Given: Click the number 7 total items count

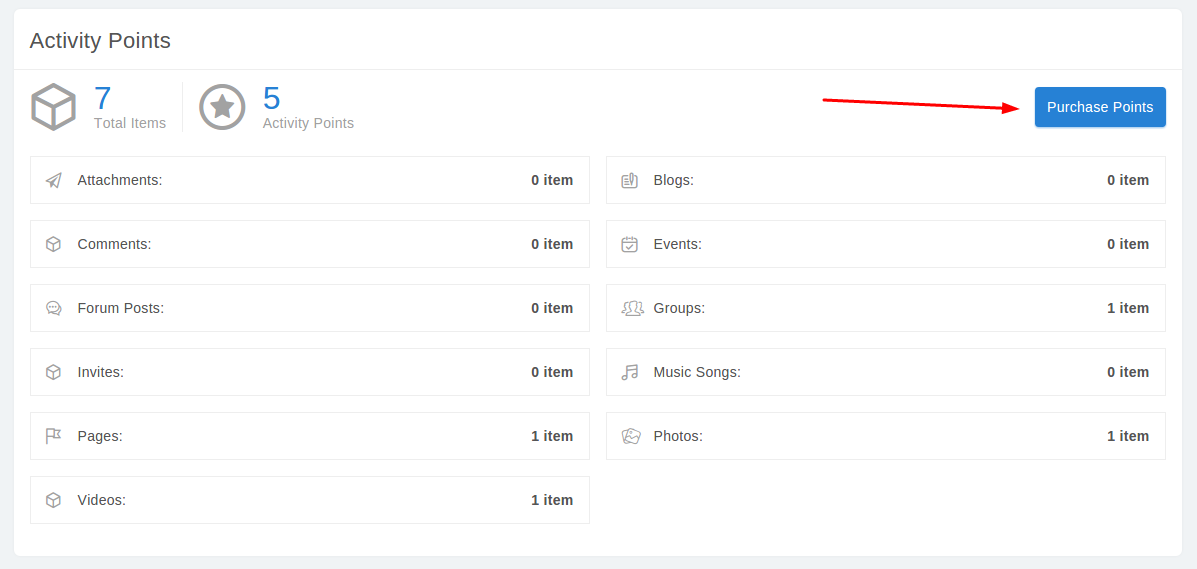Looking at the screenshot, I should 103,98.
